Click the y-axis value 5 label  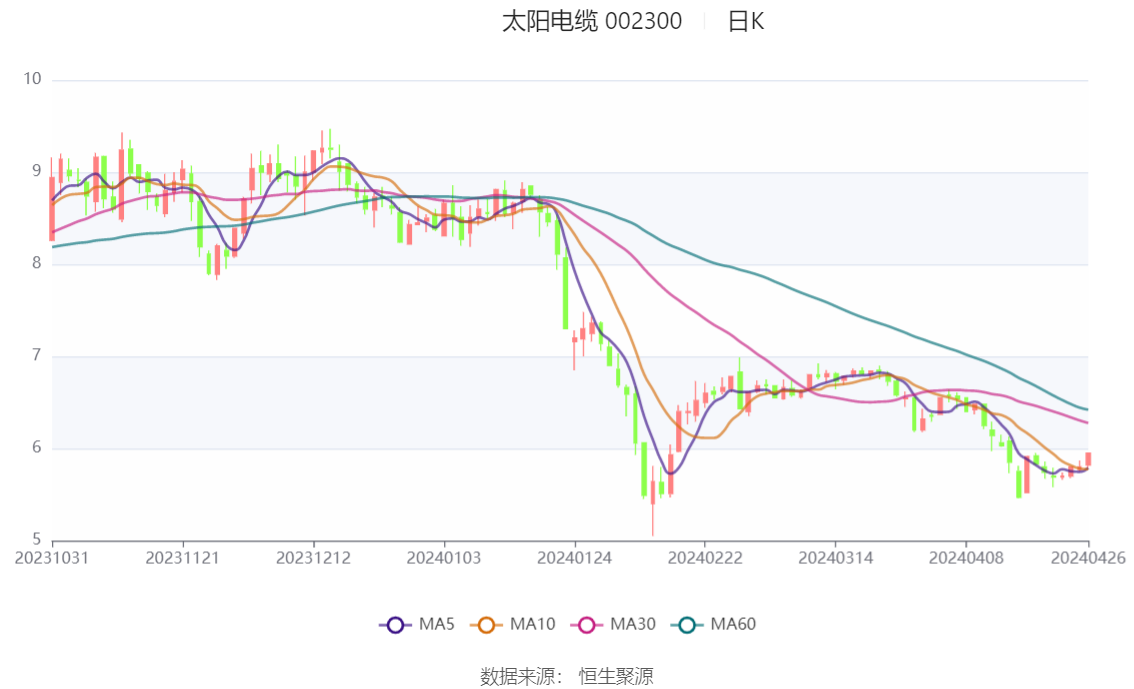tap(37, 540)
